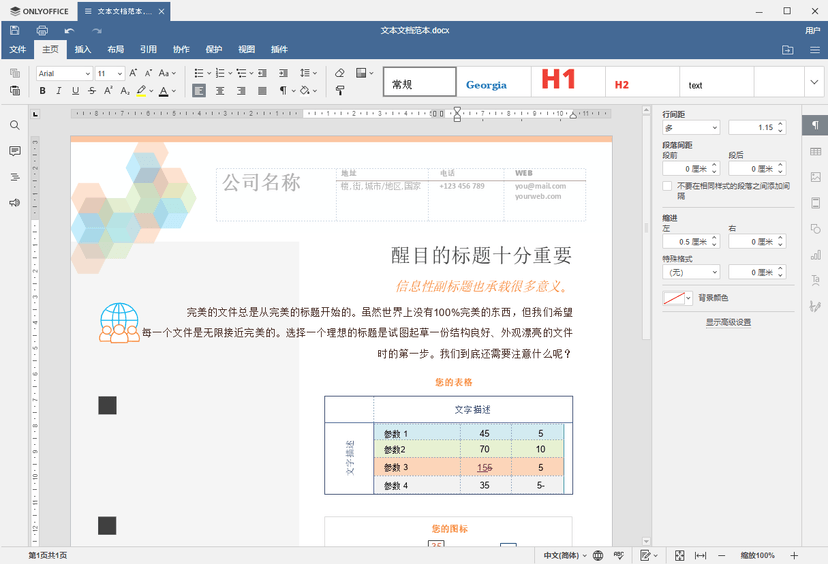This screenshot has height=564, width=828.
Task: Undo the last action
Action: pyautogui.click(x=69, y=31)
